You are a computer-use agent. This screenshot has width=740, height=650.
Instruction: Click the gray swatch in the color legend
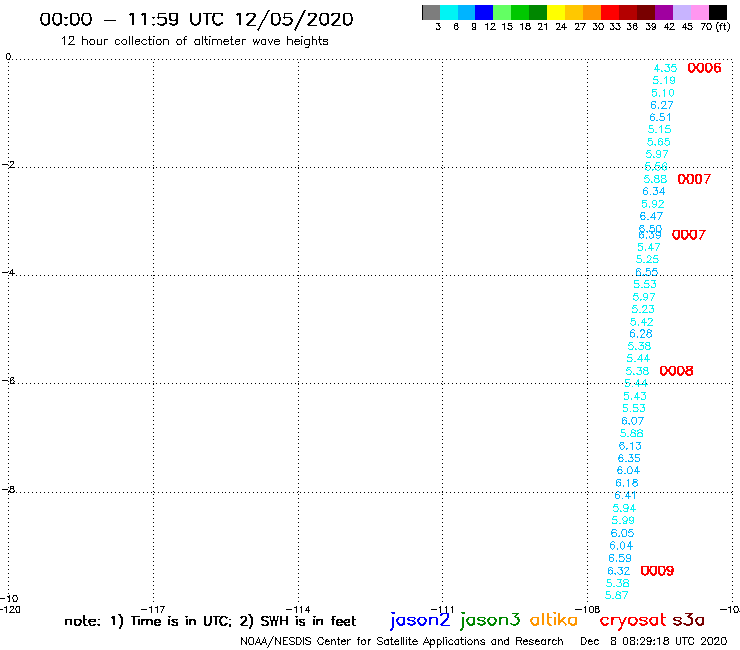(431, 13)
